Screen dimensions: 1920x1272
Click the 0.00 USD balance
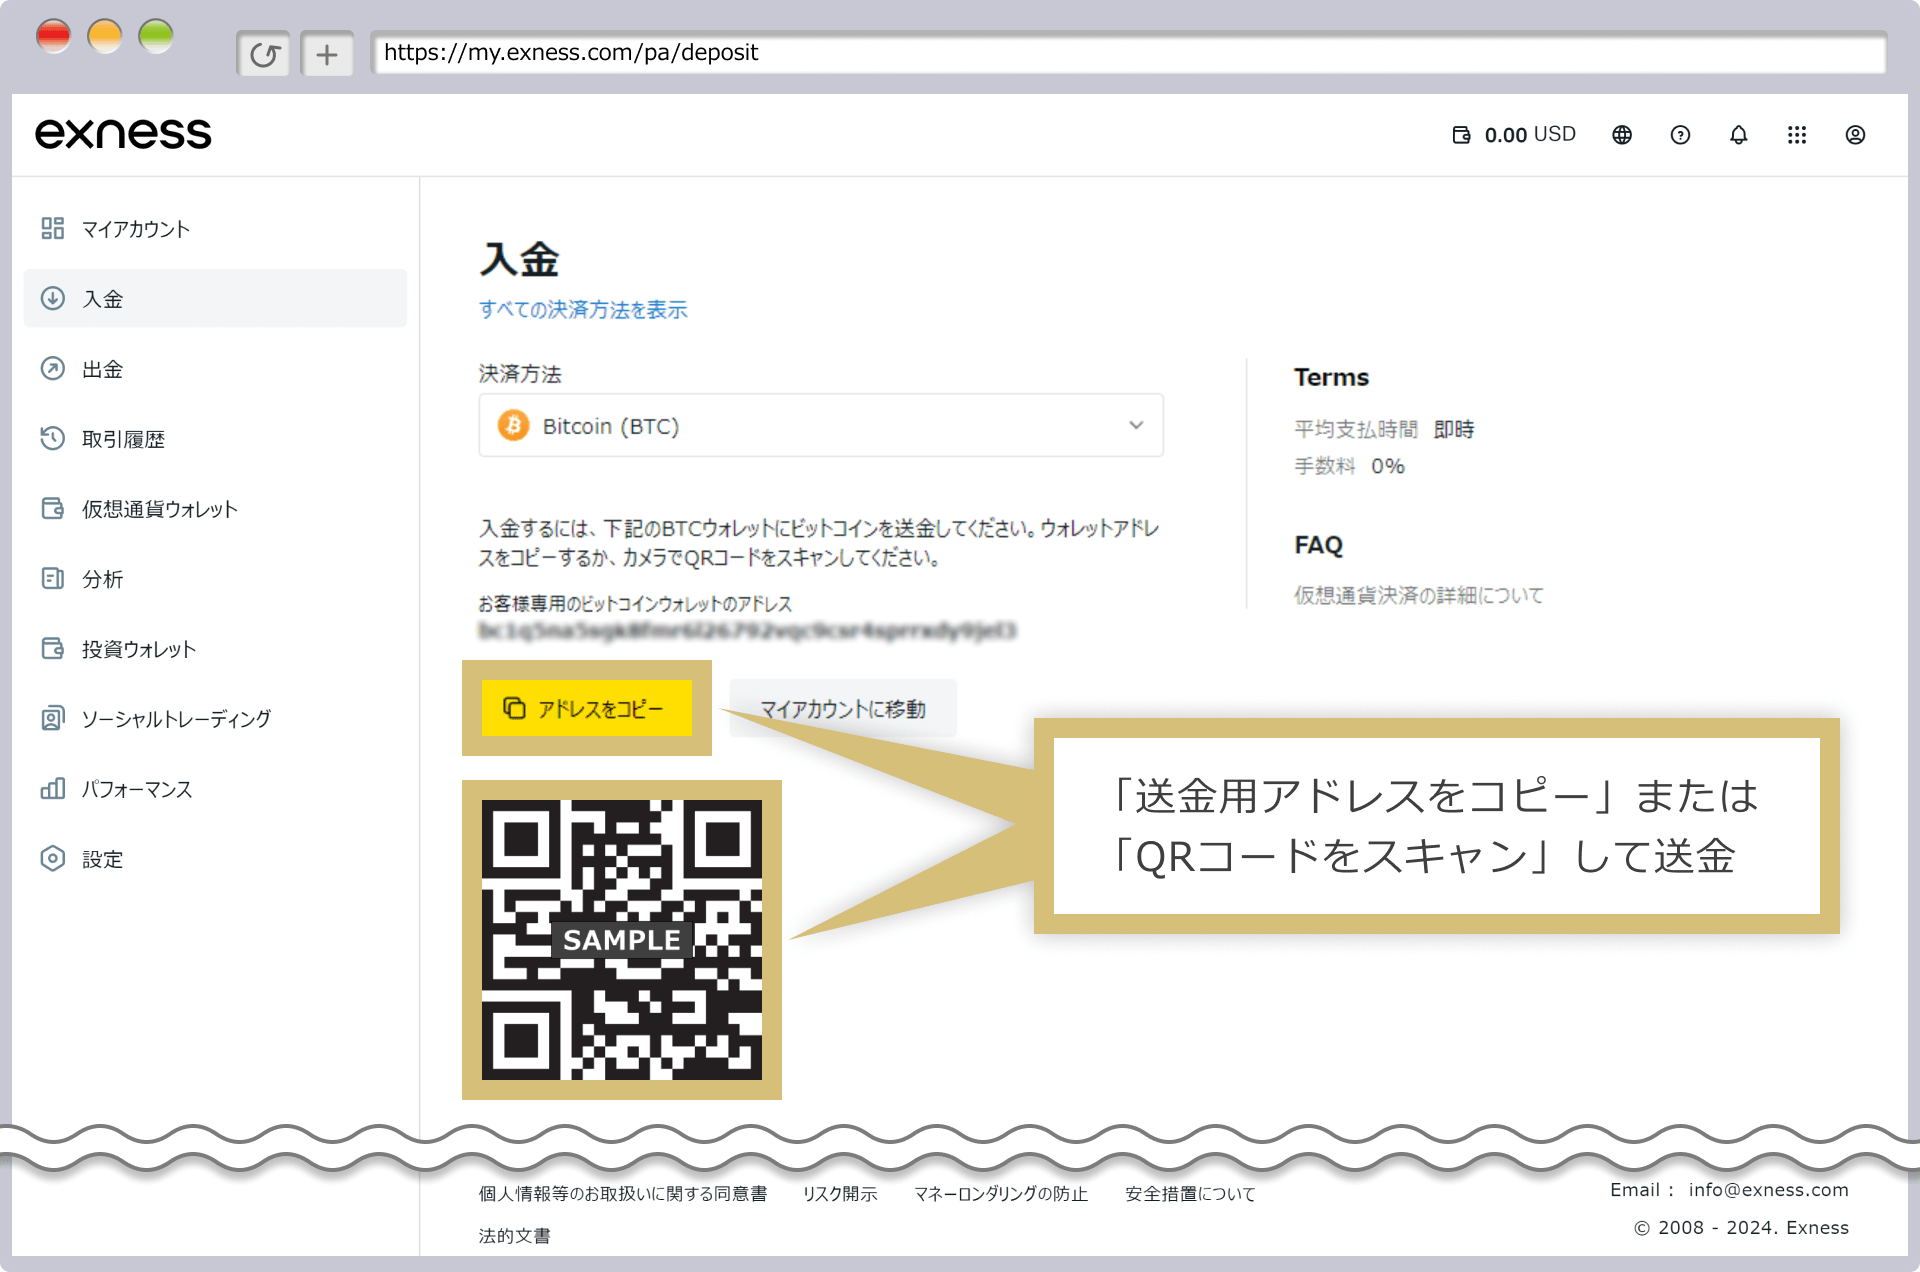point(1530,135)
